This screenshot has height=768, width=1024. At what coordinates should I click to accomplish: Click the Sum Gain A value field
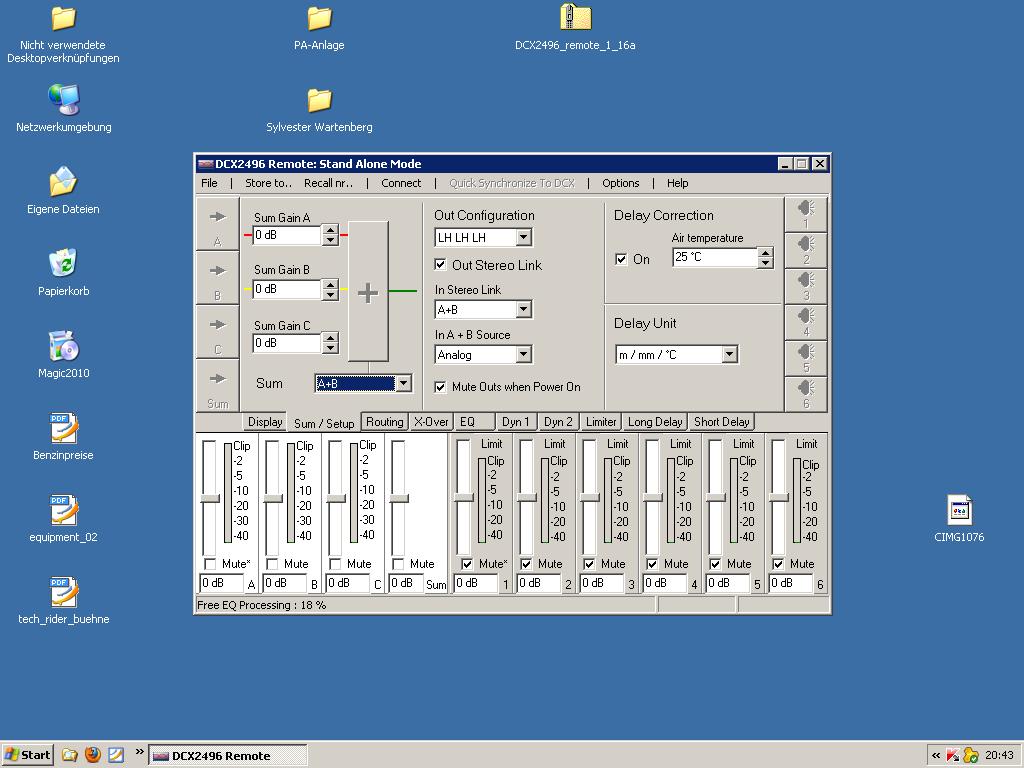(x=287, y=235)
